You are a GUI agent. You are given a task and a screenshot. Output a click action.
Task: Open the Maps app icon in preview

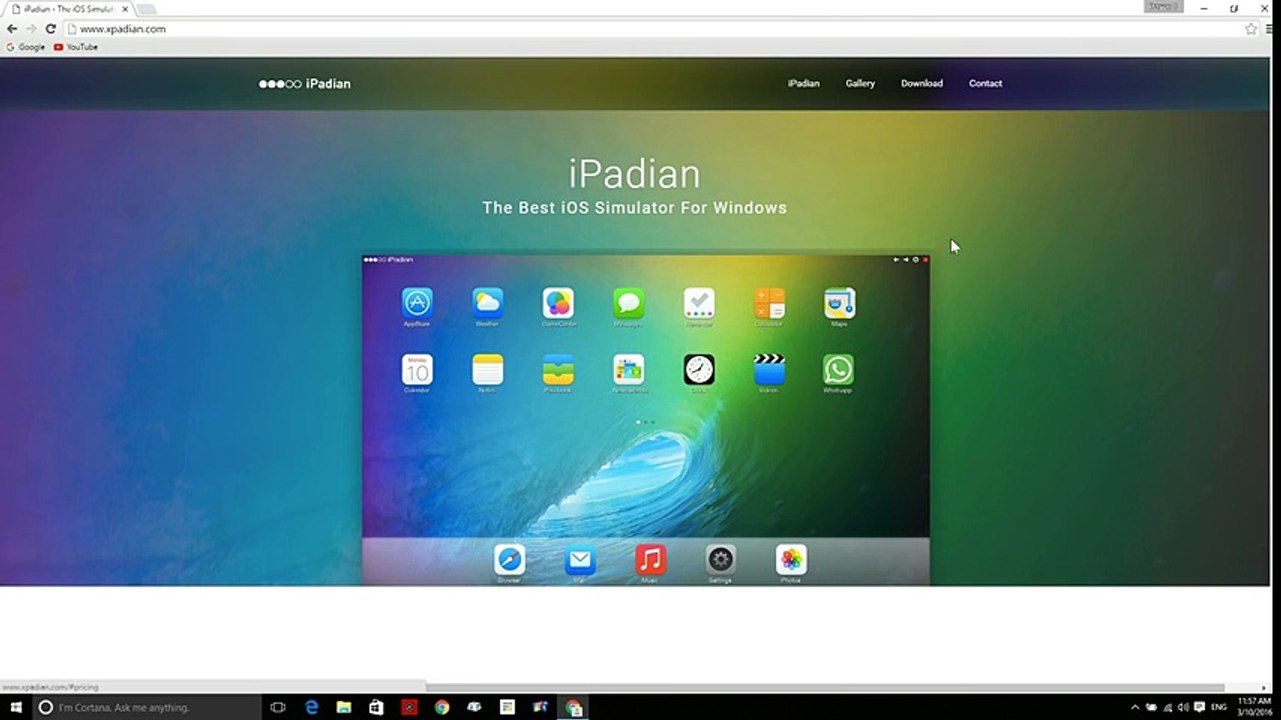click(x=839, y=303)
